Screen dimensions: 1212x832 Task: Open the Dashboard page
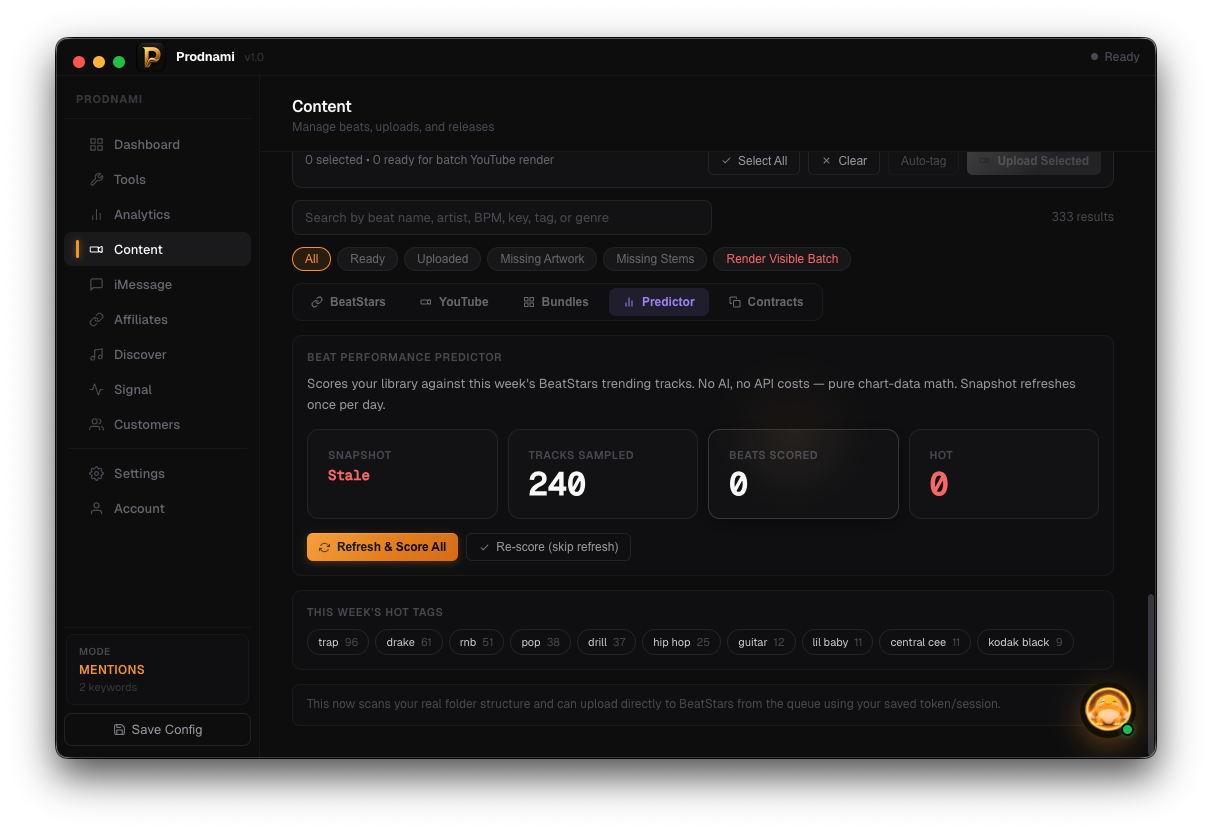pos(157,145)
